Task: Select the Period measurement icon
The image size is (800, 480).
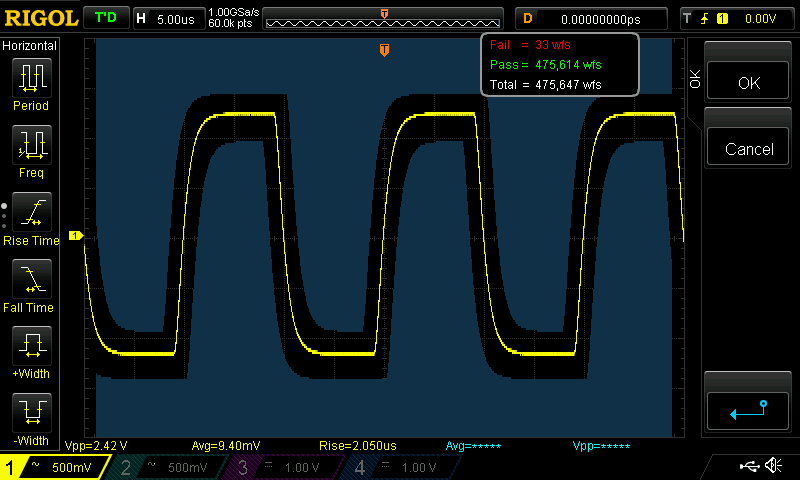Action: coord(31,77)
